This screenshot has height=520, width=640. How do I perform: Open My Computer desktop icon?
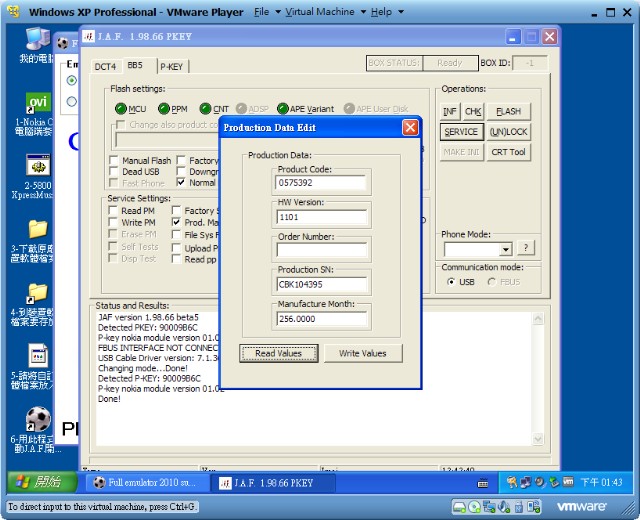pyautogui.click(x=37, y=40)
